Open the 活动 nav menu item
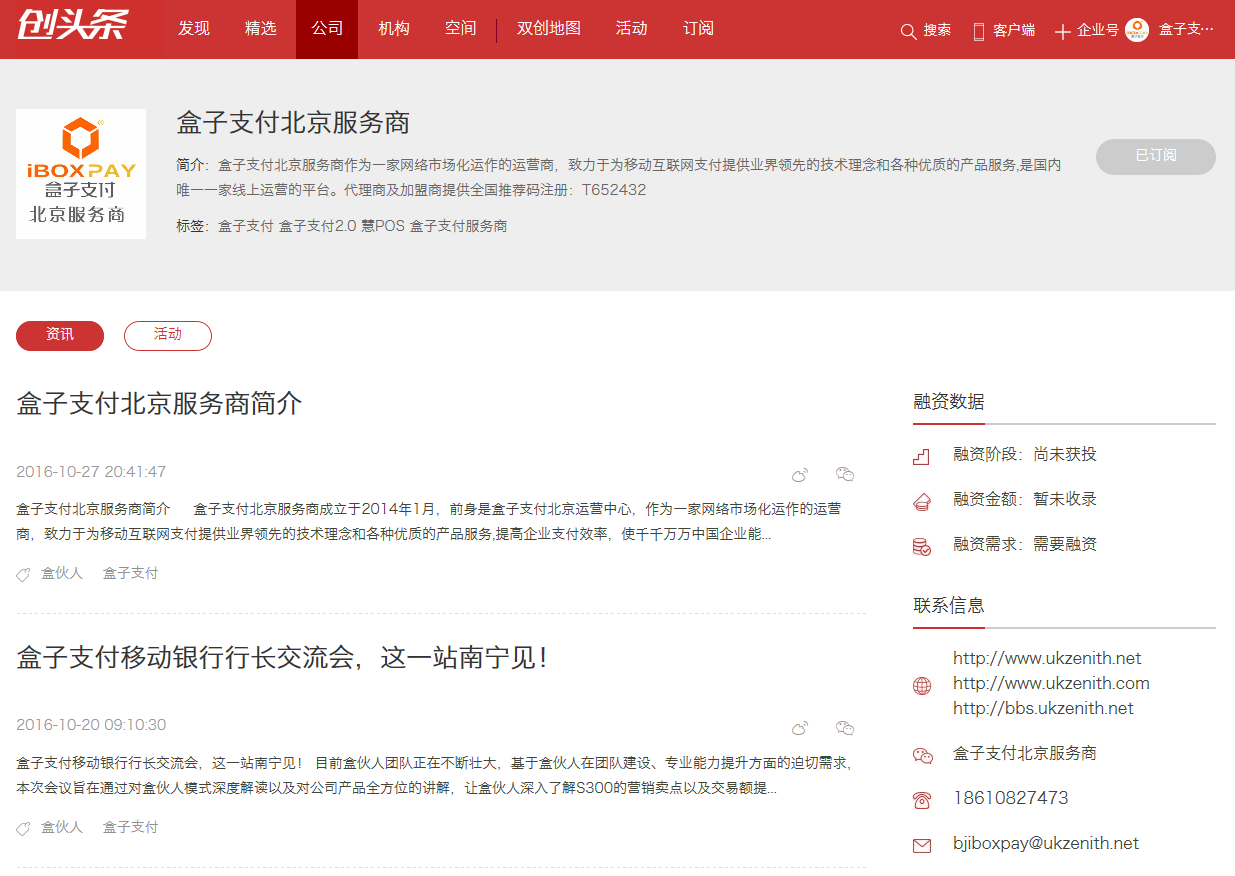The height and width of the screenshot is (876, 1235). click(632, 29)
